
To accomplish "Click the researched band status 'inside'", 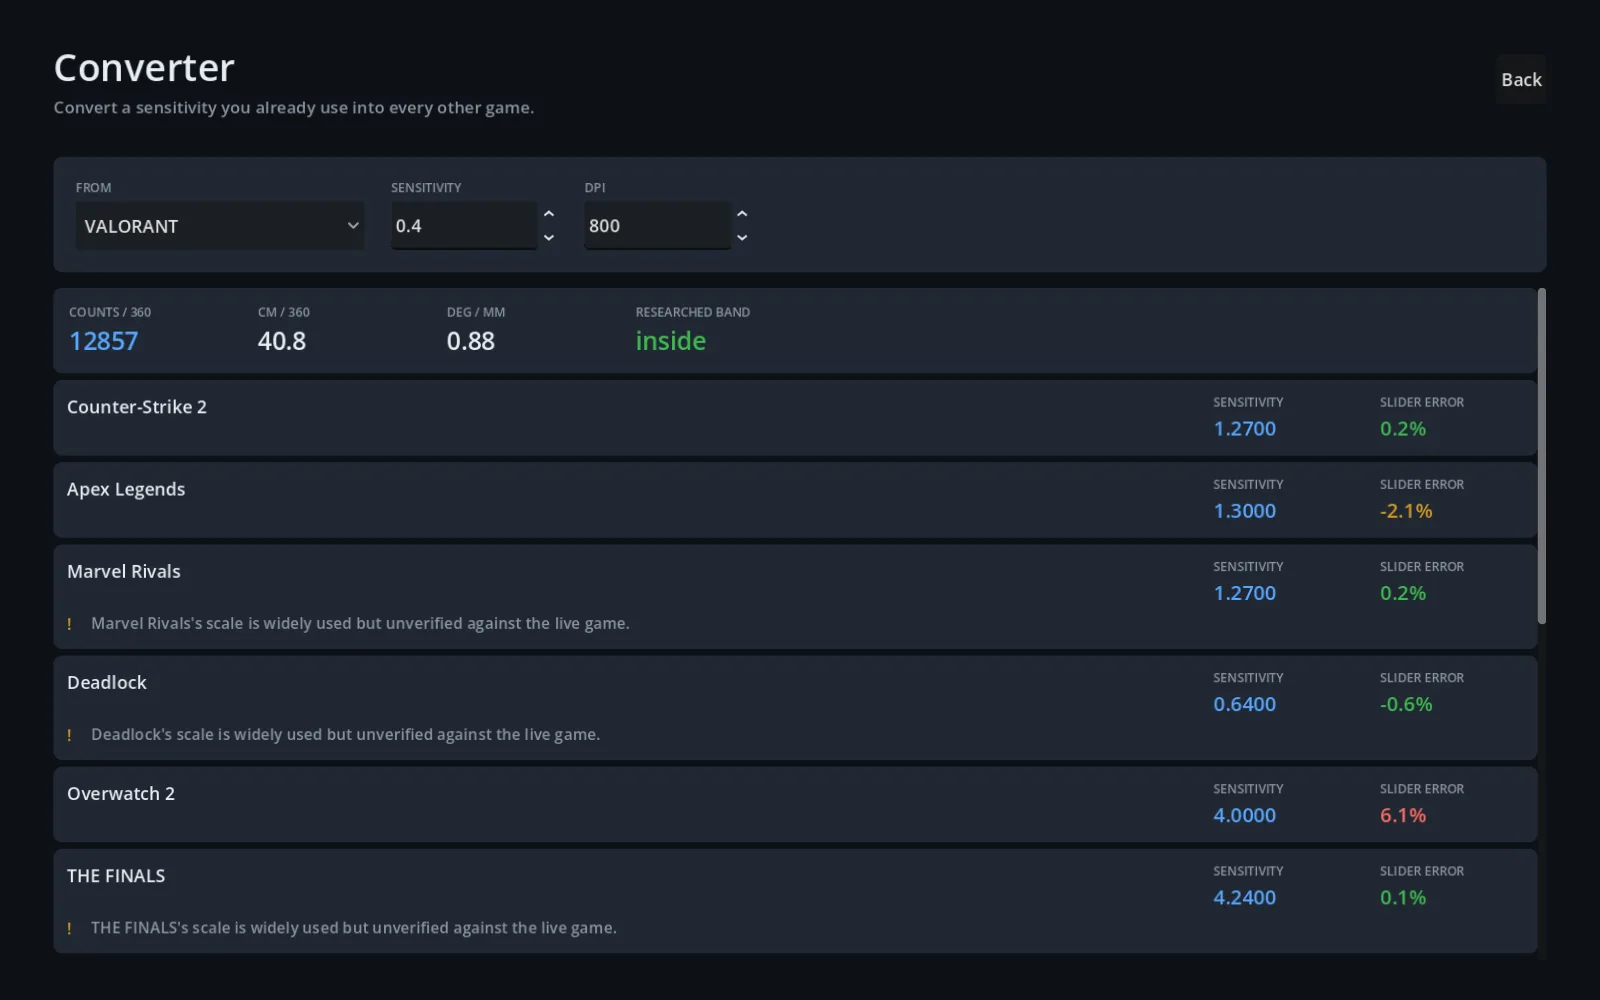I will (671, 341).
